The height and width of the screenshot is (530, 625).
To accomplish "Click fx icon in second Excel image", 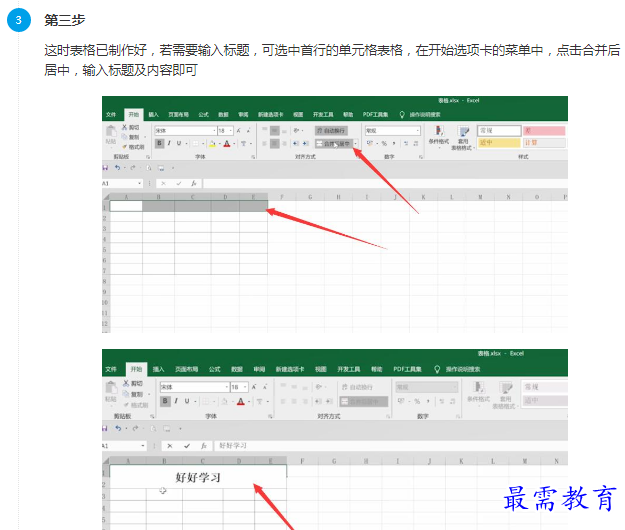I will tap(204, 446).
